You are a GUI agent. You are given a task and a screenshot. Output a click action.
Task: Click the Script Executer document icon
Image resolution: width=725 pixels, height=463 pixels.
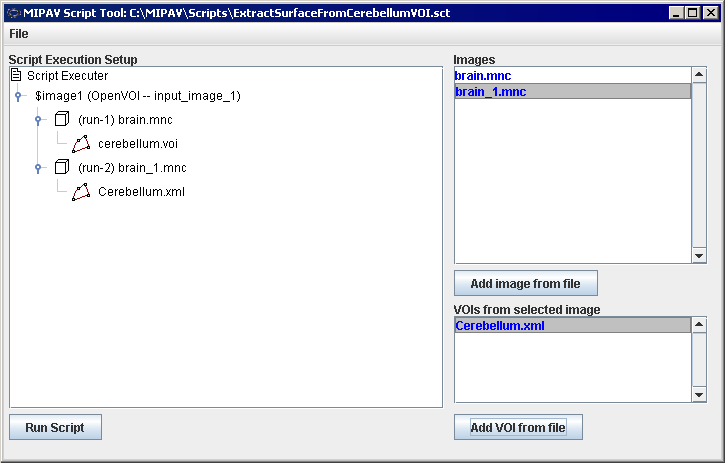[x=16, y=76]
